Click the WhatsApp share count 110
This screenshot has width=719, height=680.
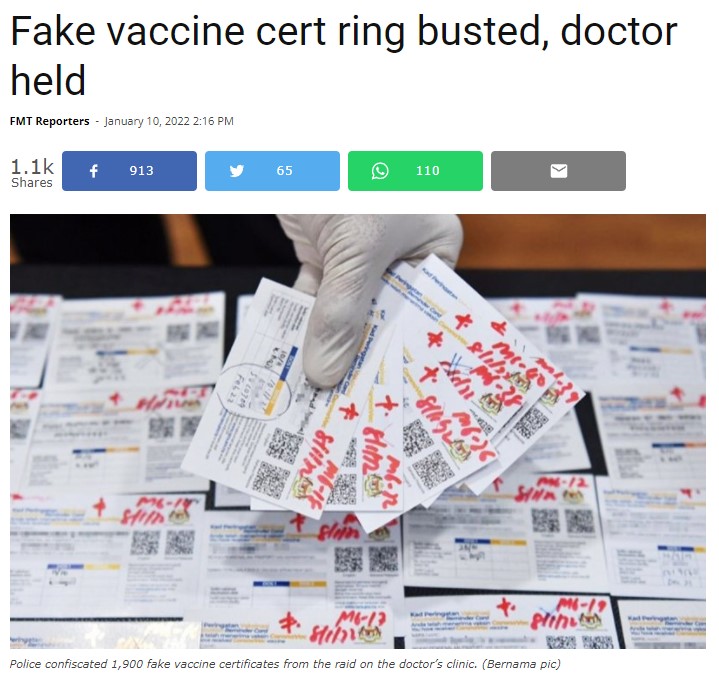point(427,171)
